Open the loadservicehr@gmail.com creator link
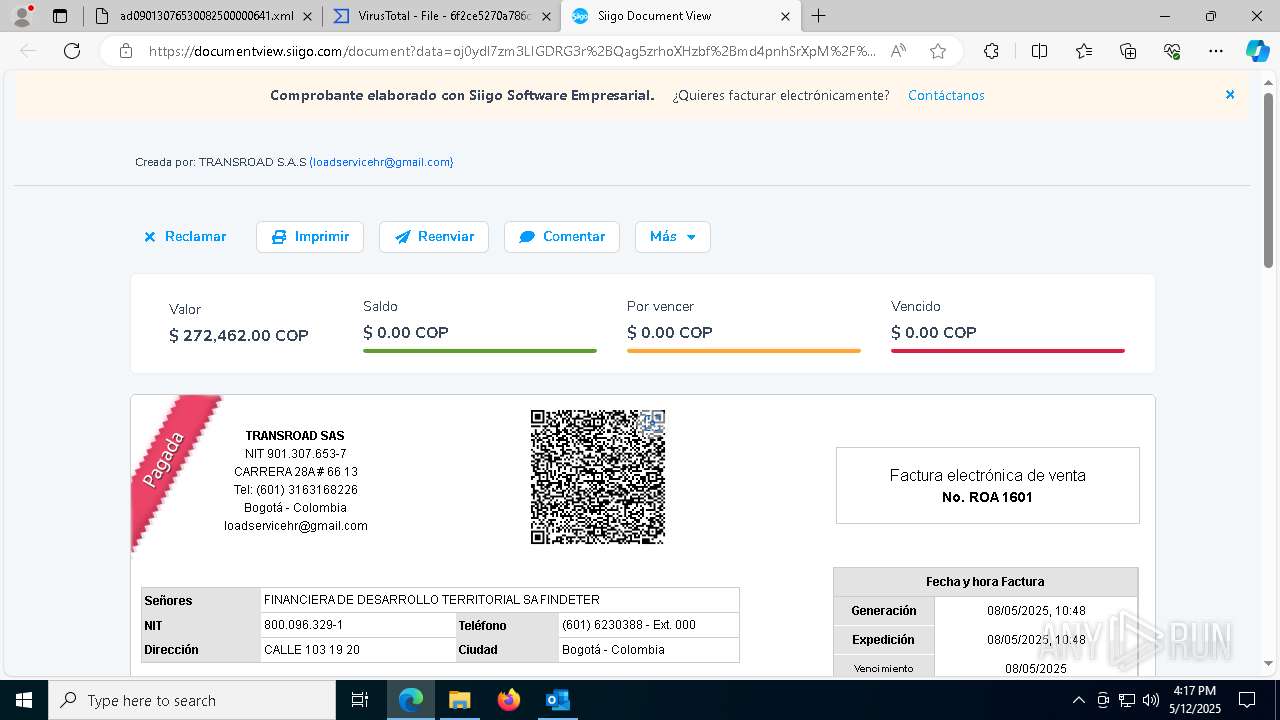Viewport: 1280px width, 720px height. [x=381, y=162]
